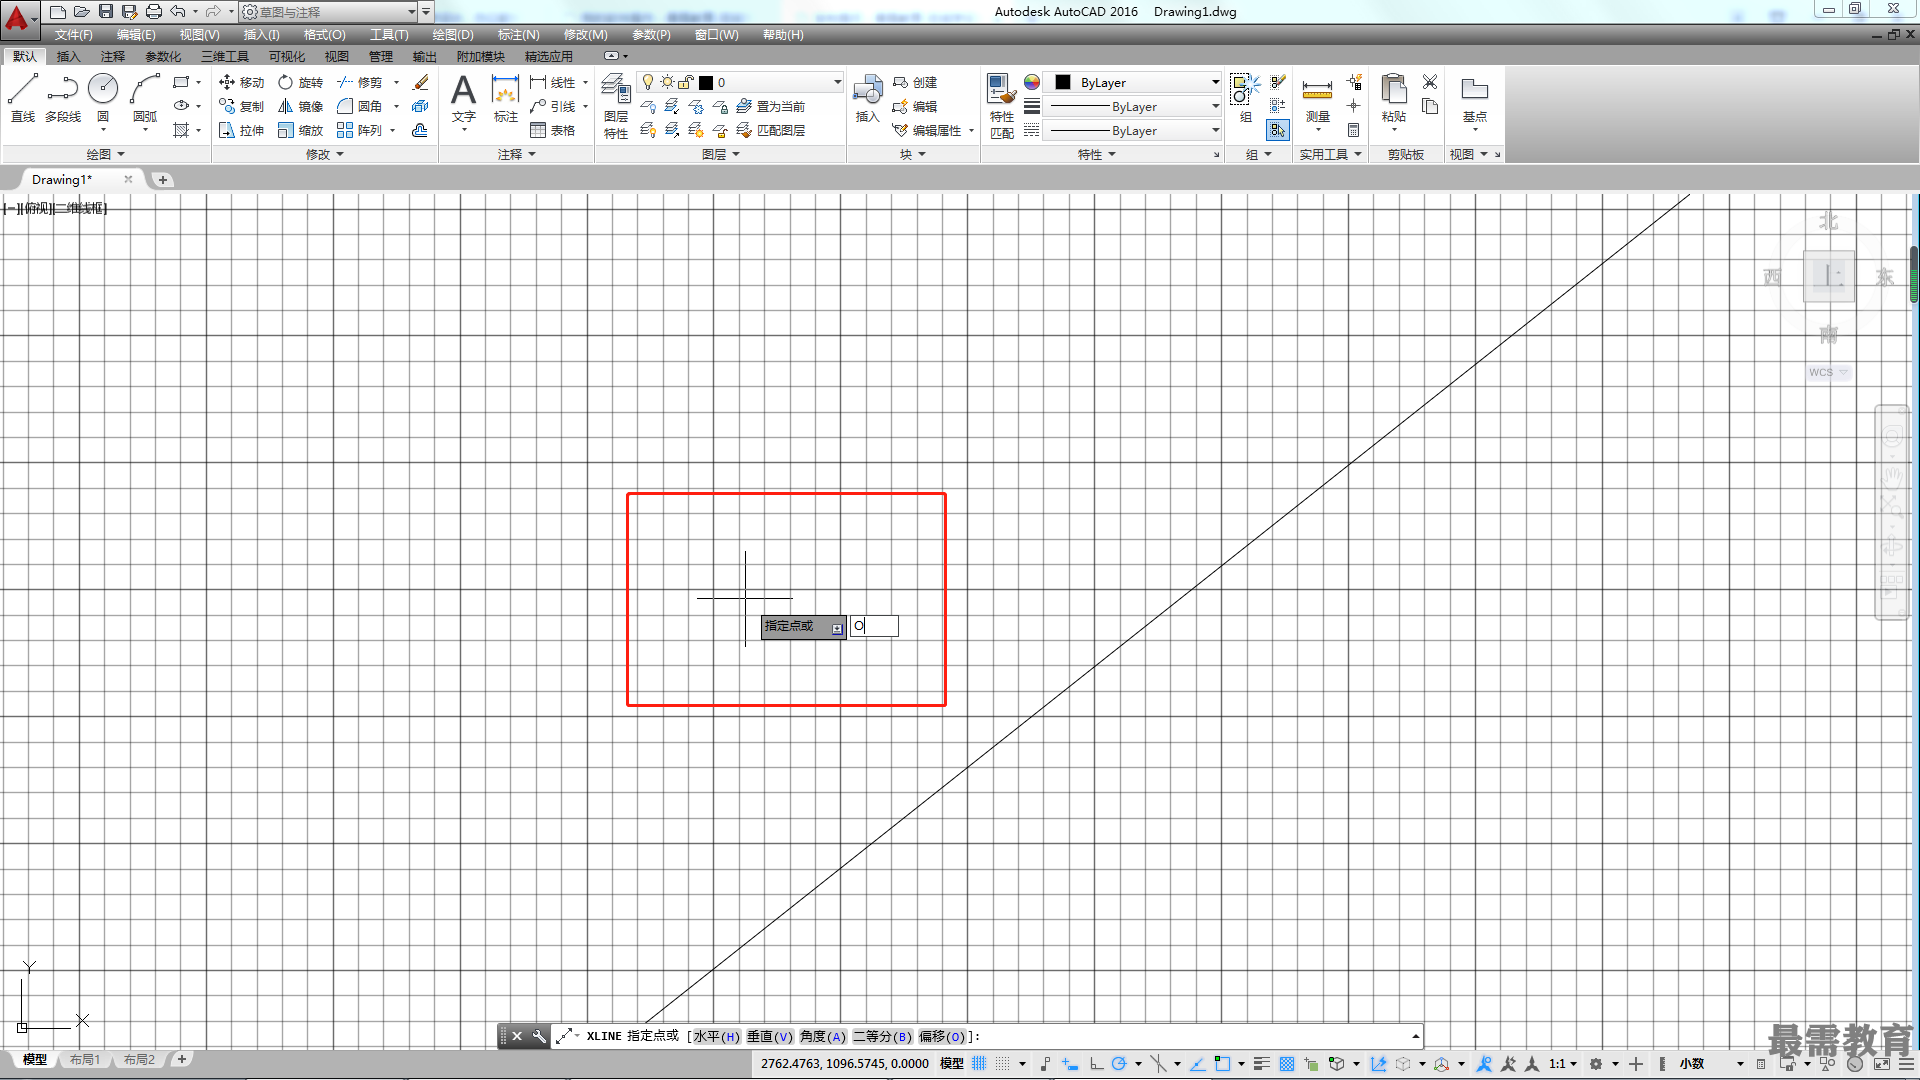This screenshot has width=1920, height=1080.
Task: Click the Erase tool in the Modify panel
Action: click(x=421, y=82)
